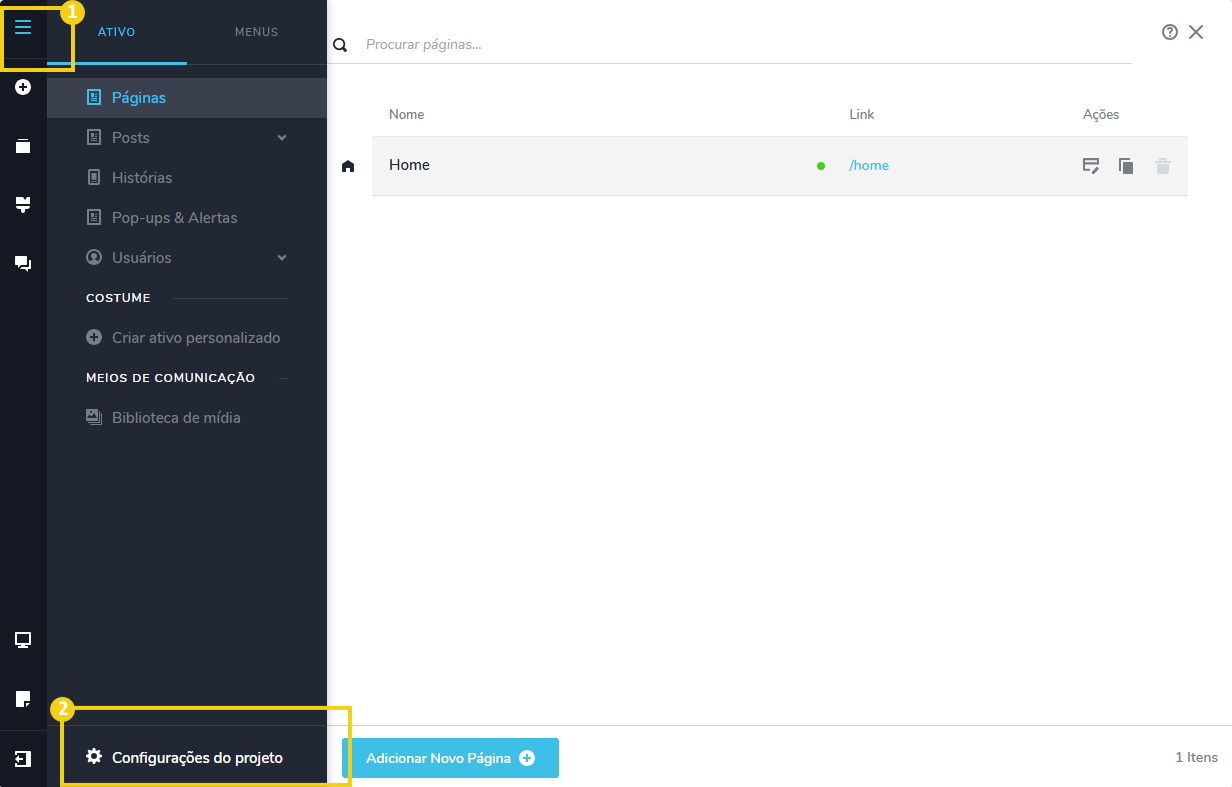Click the Procurar páginas search field
This screenshot has height=787, width=1232.
point(740,45)
